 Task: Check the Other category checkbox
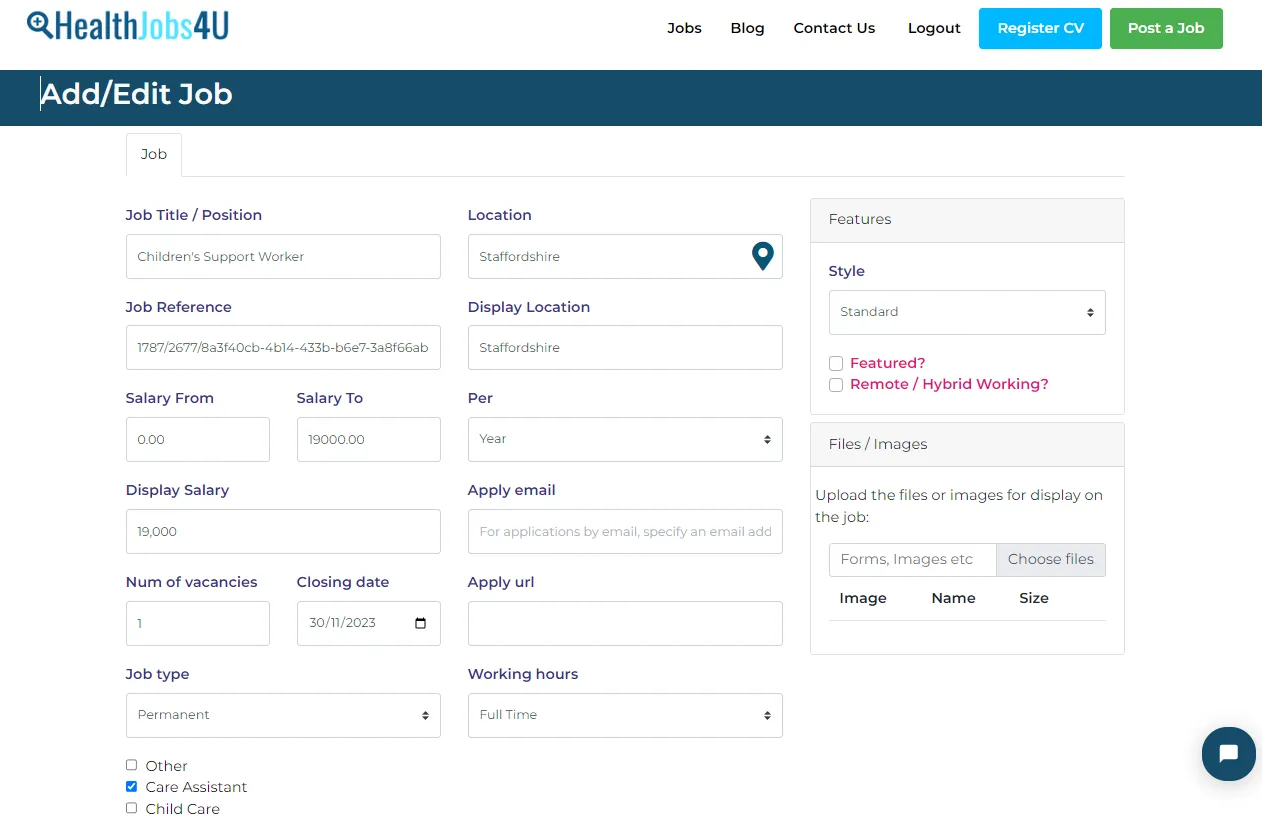[x=131, y=765]
